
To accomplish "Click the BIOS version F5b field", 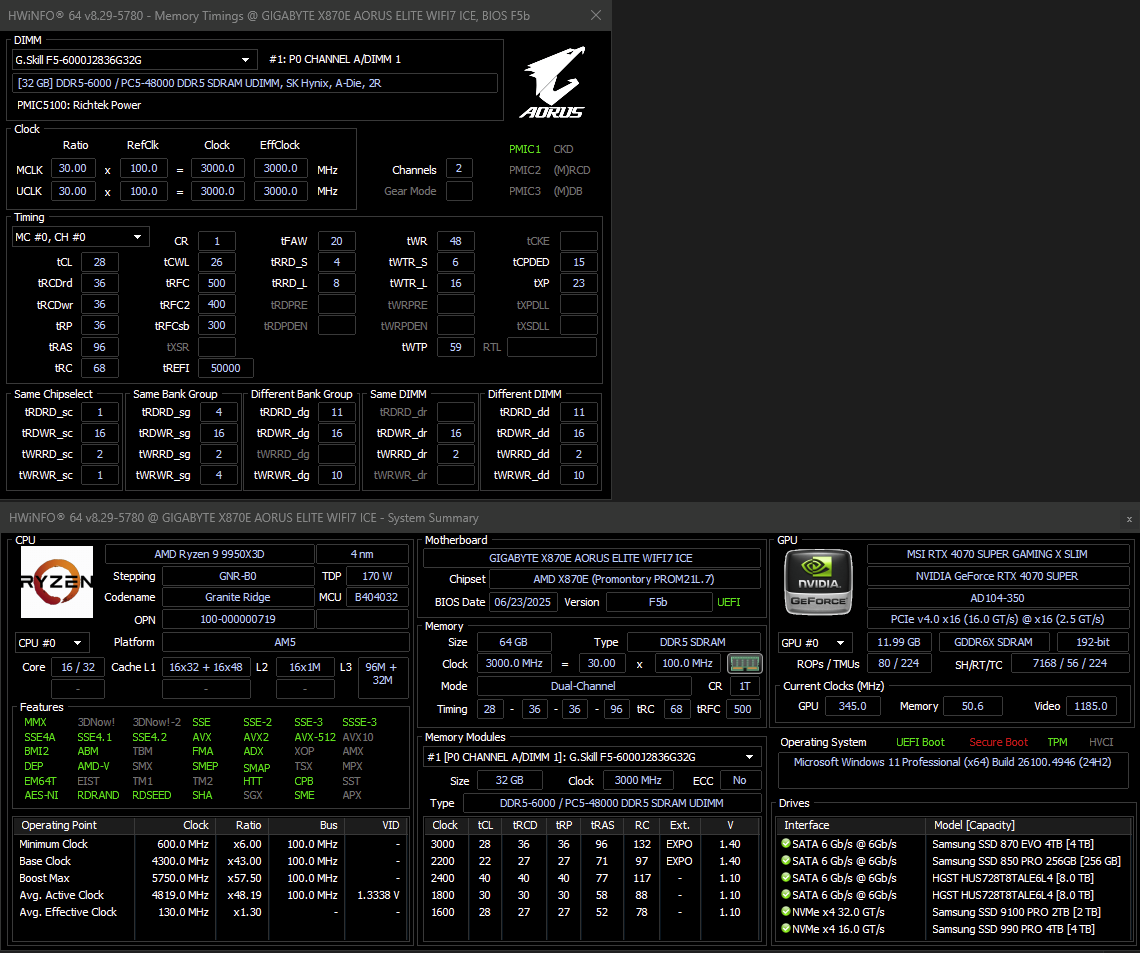I will [658, 602].
